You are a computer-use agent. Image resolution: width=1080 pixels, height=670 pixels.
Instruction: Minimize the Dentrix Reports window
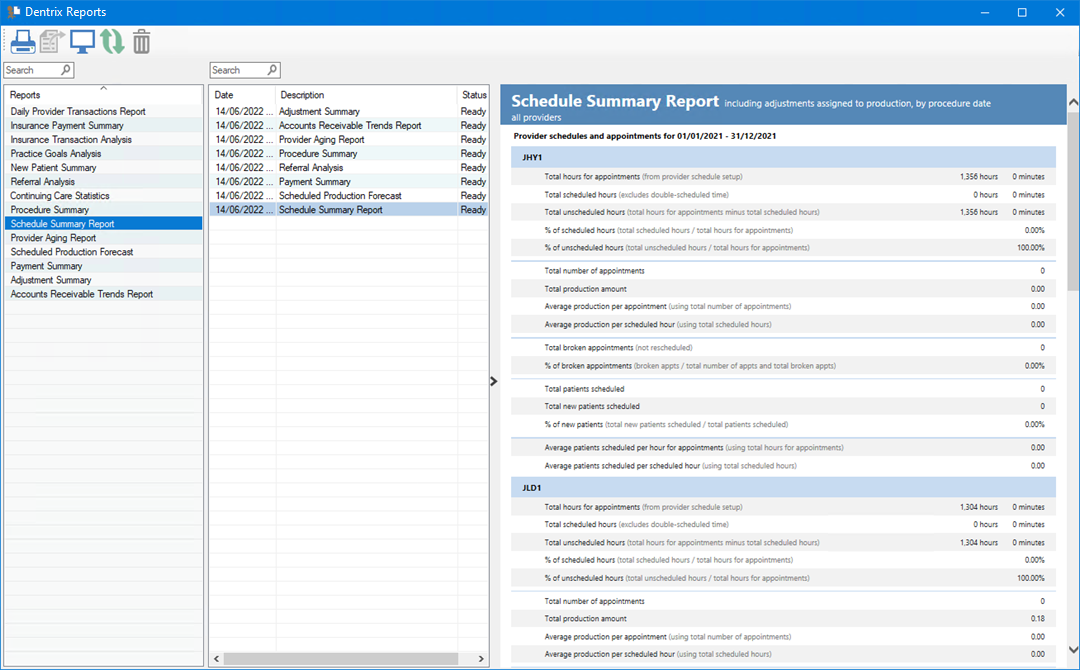[x=985, y=12]
